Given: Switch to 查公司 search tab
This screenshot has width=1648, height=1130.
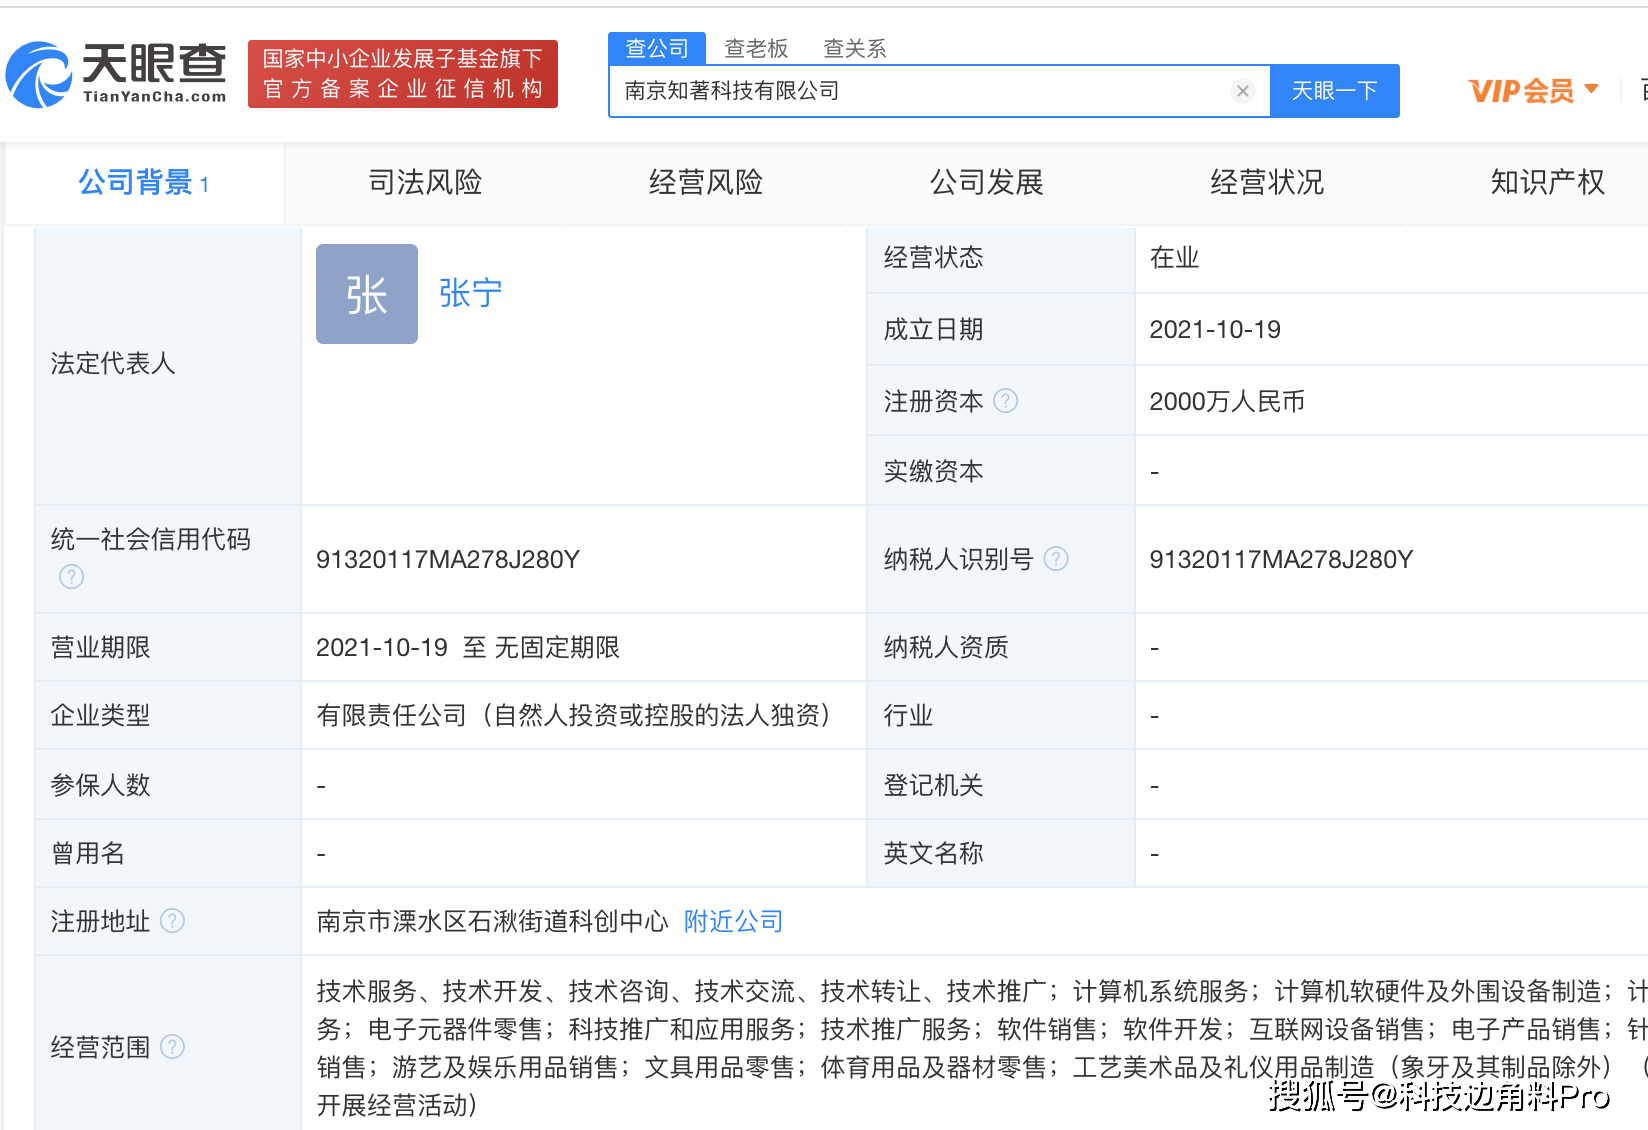Looking at the screenshot, I should (x=657, y=48).
